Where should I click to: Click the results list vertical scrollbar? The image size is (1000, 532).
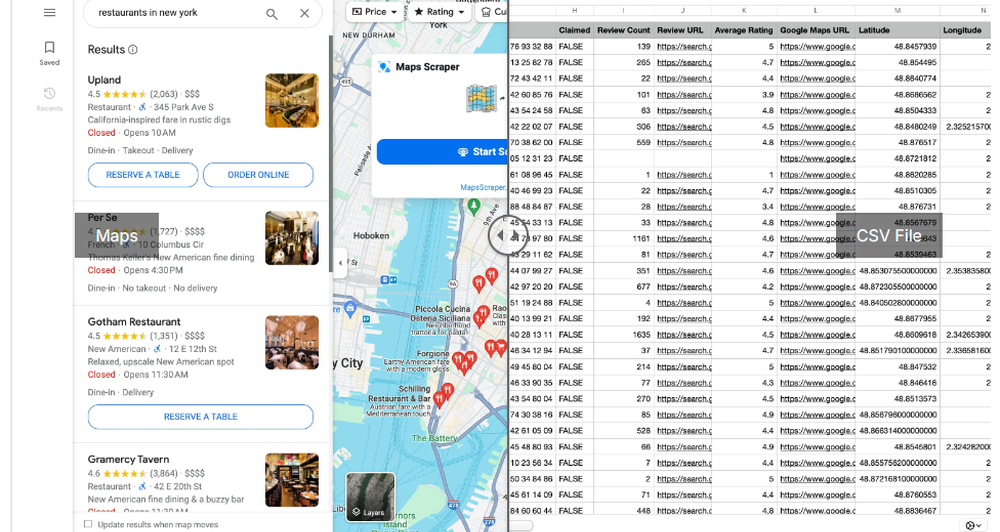[x=330, y=153]
